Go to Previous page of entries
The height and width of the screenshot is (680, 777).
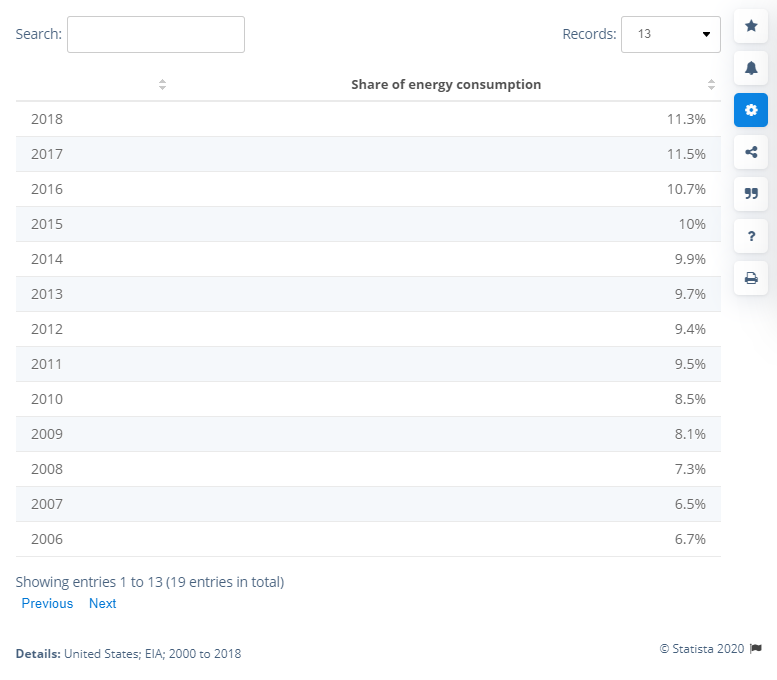pyautogui.click(x=47, y=603)
